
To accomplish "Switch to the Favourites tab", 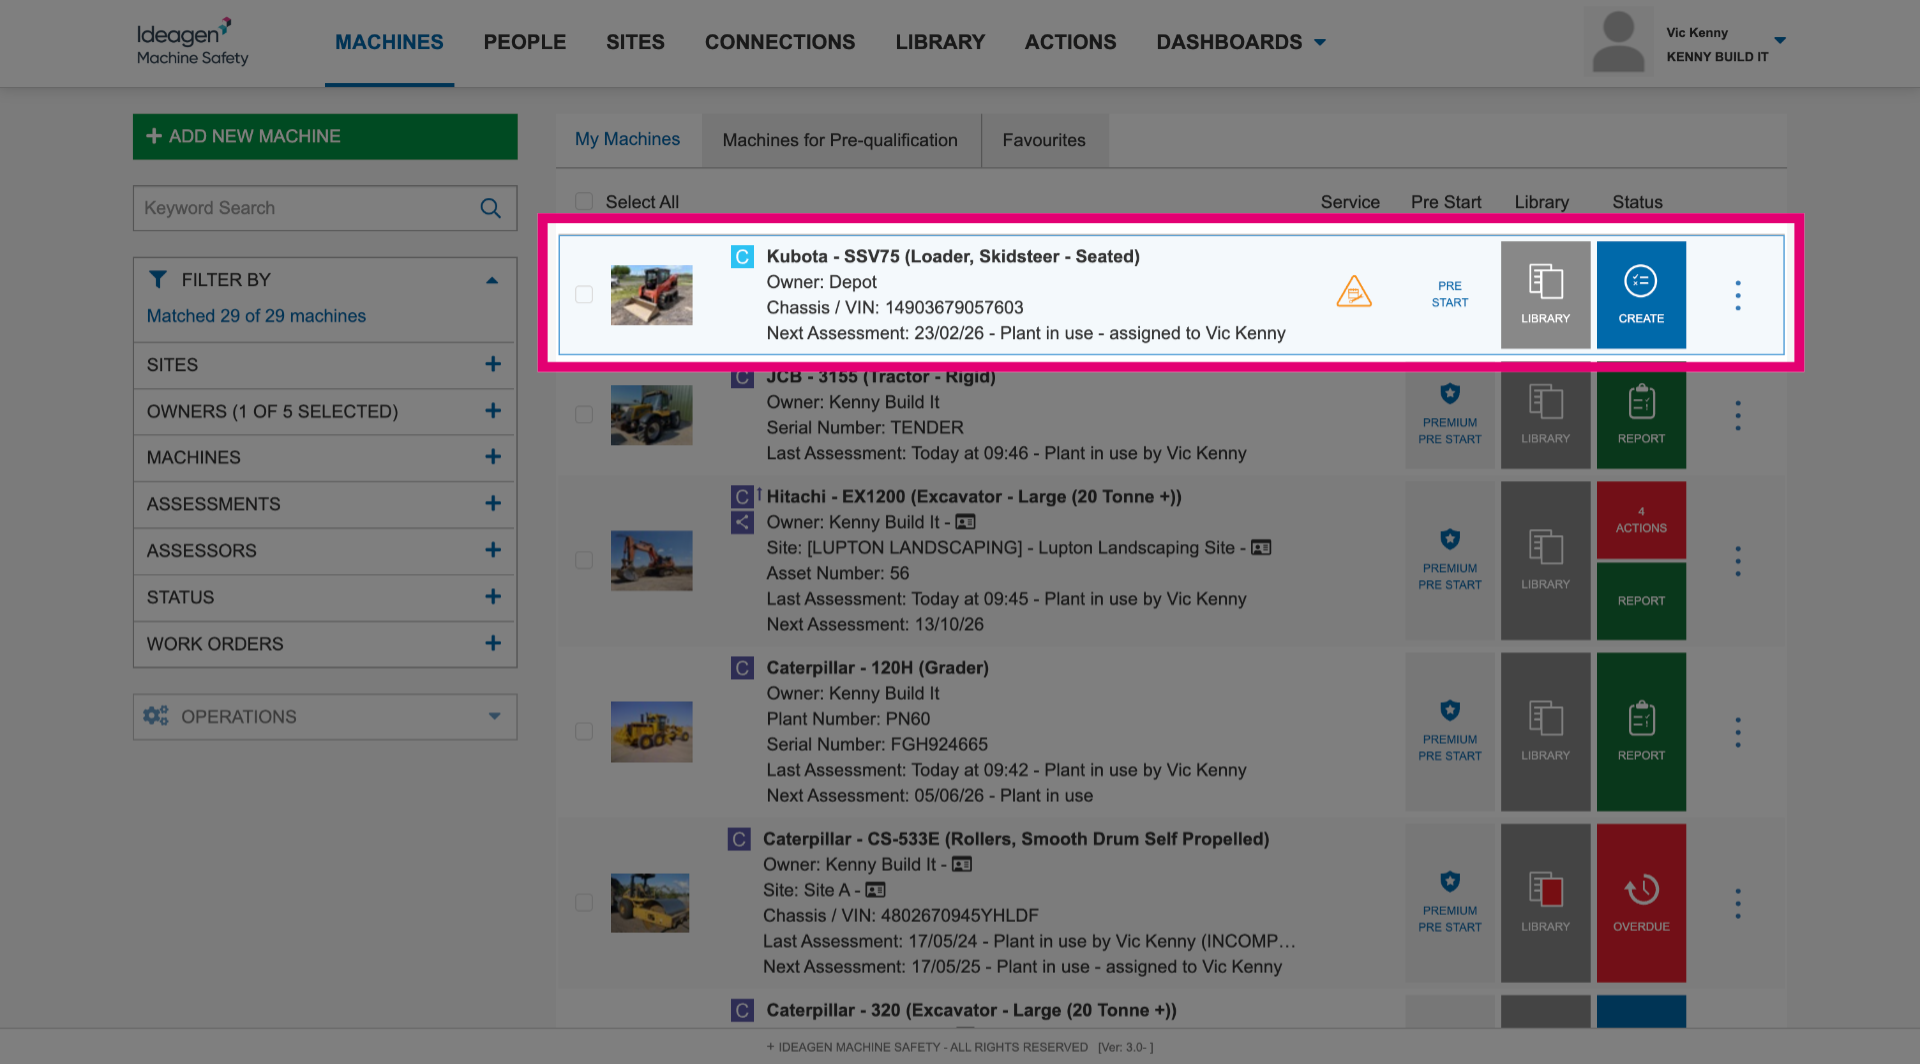I will pos(1044,140).
